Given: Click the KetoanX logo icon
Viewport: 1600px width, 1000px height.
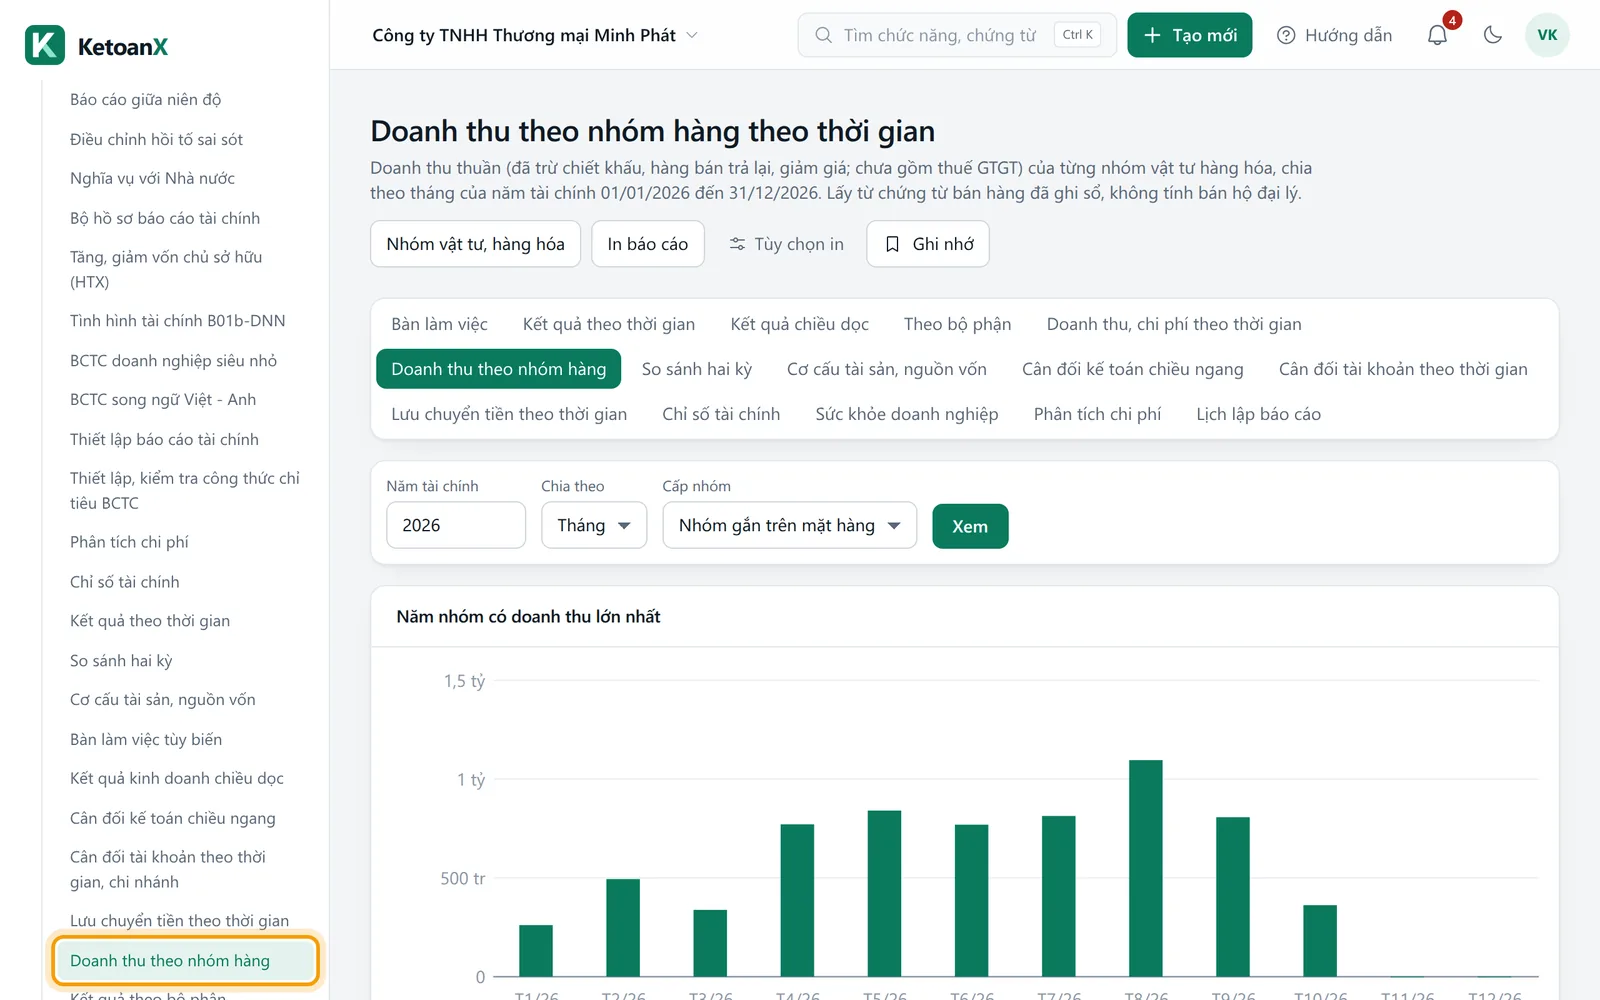Looking at the screenshot, I should [x=45, y=45].
